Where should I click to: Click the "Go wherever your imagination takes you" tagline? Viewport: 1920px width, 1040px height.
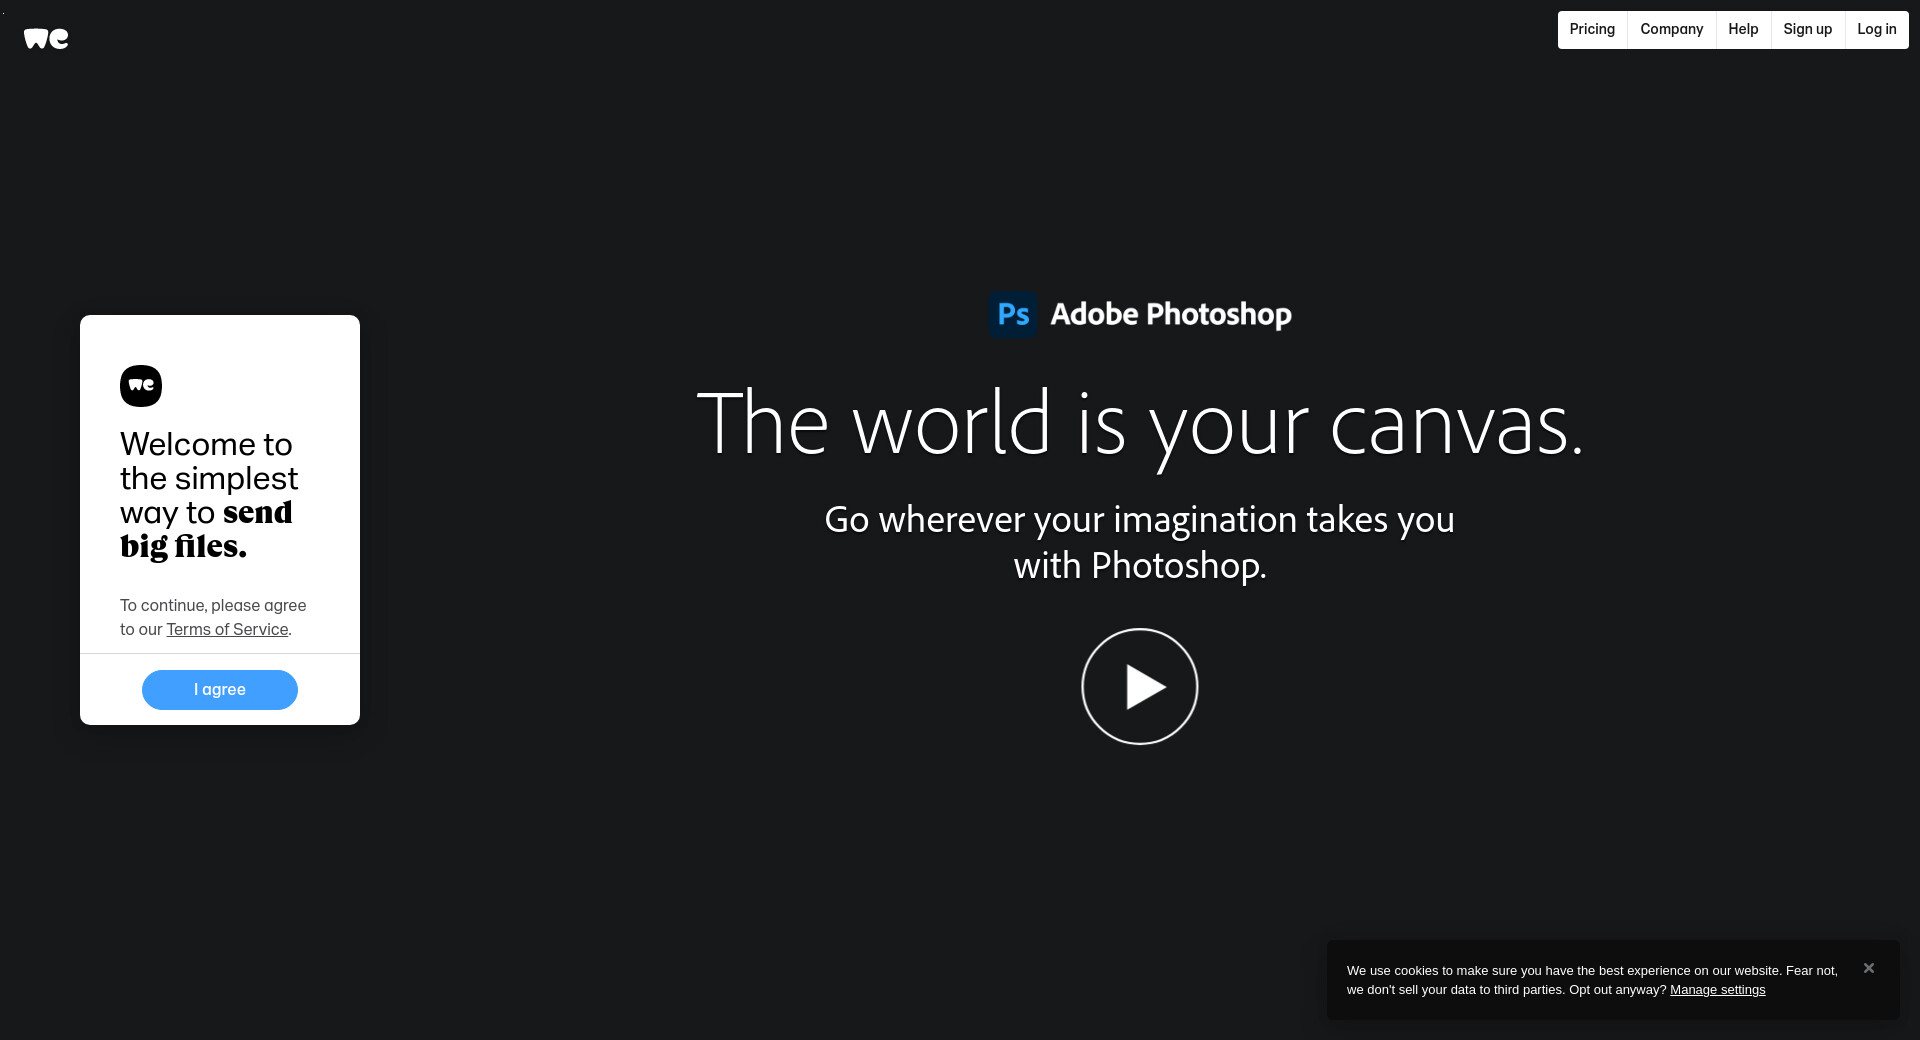point(1140,543)
